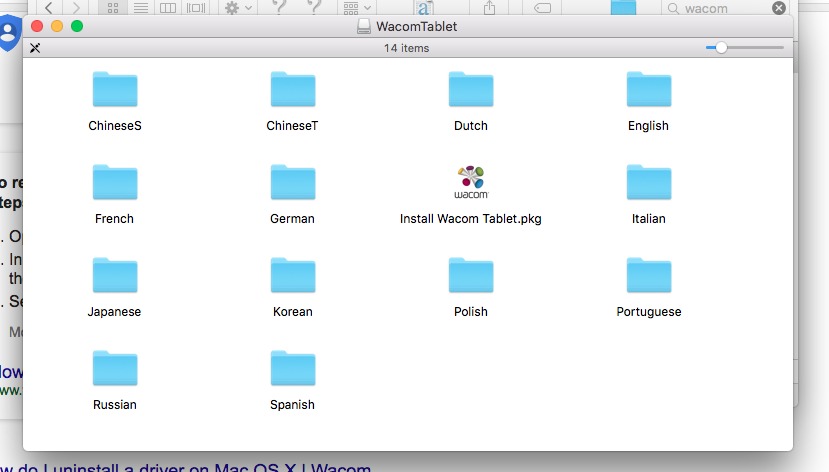Image resolution: width=829 pixels, height=472 pixels.
Task: Switch background Finder to Cover Flow view
Action: 196,7
